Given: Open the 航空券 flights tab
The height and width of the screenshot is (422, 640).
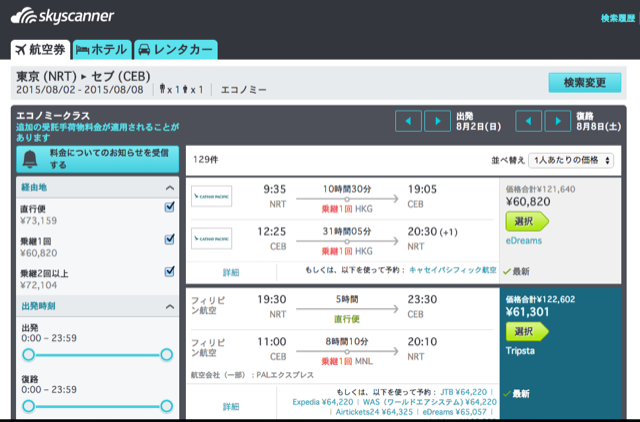Looking at the screenshot, I should coord(40,50).
